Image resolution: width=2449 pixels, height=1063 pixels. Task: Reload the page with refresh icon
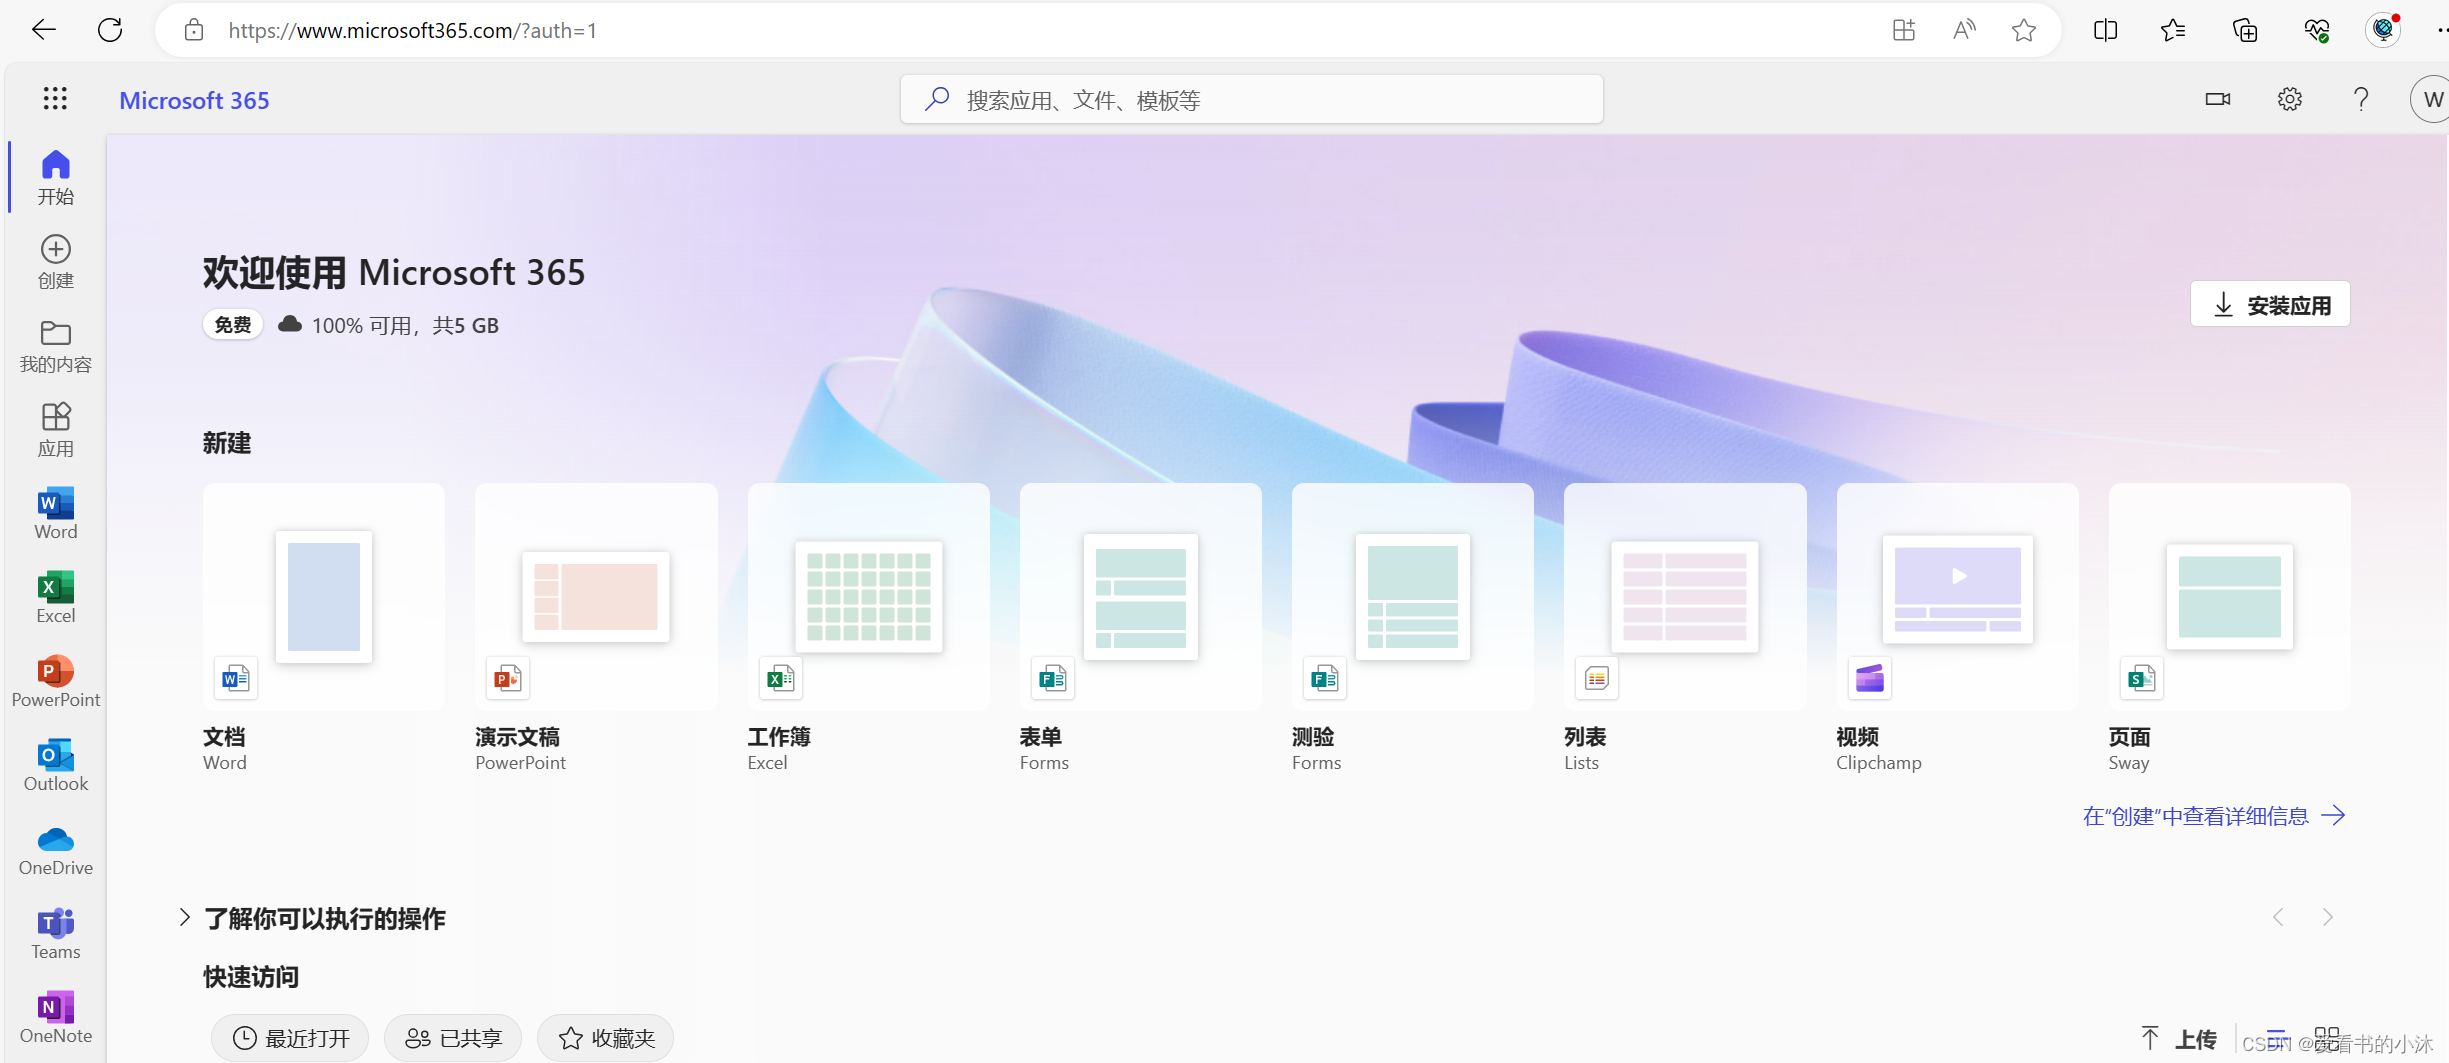[x=110, y=30]
